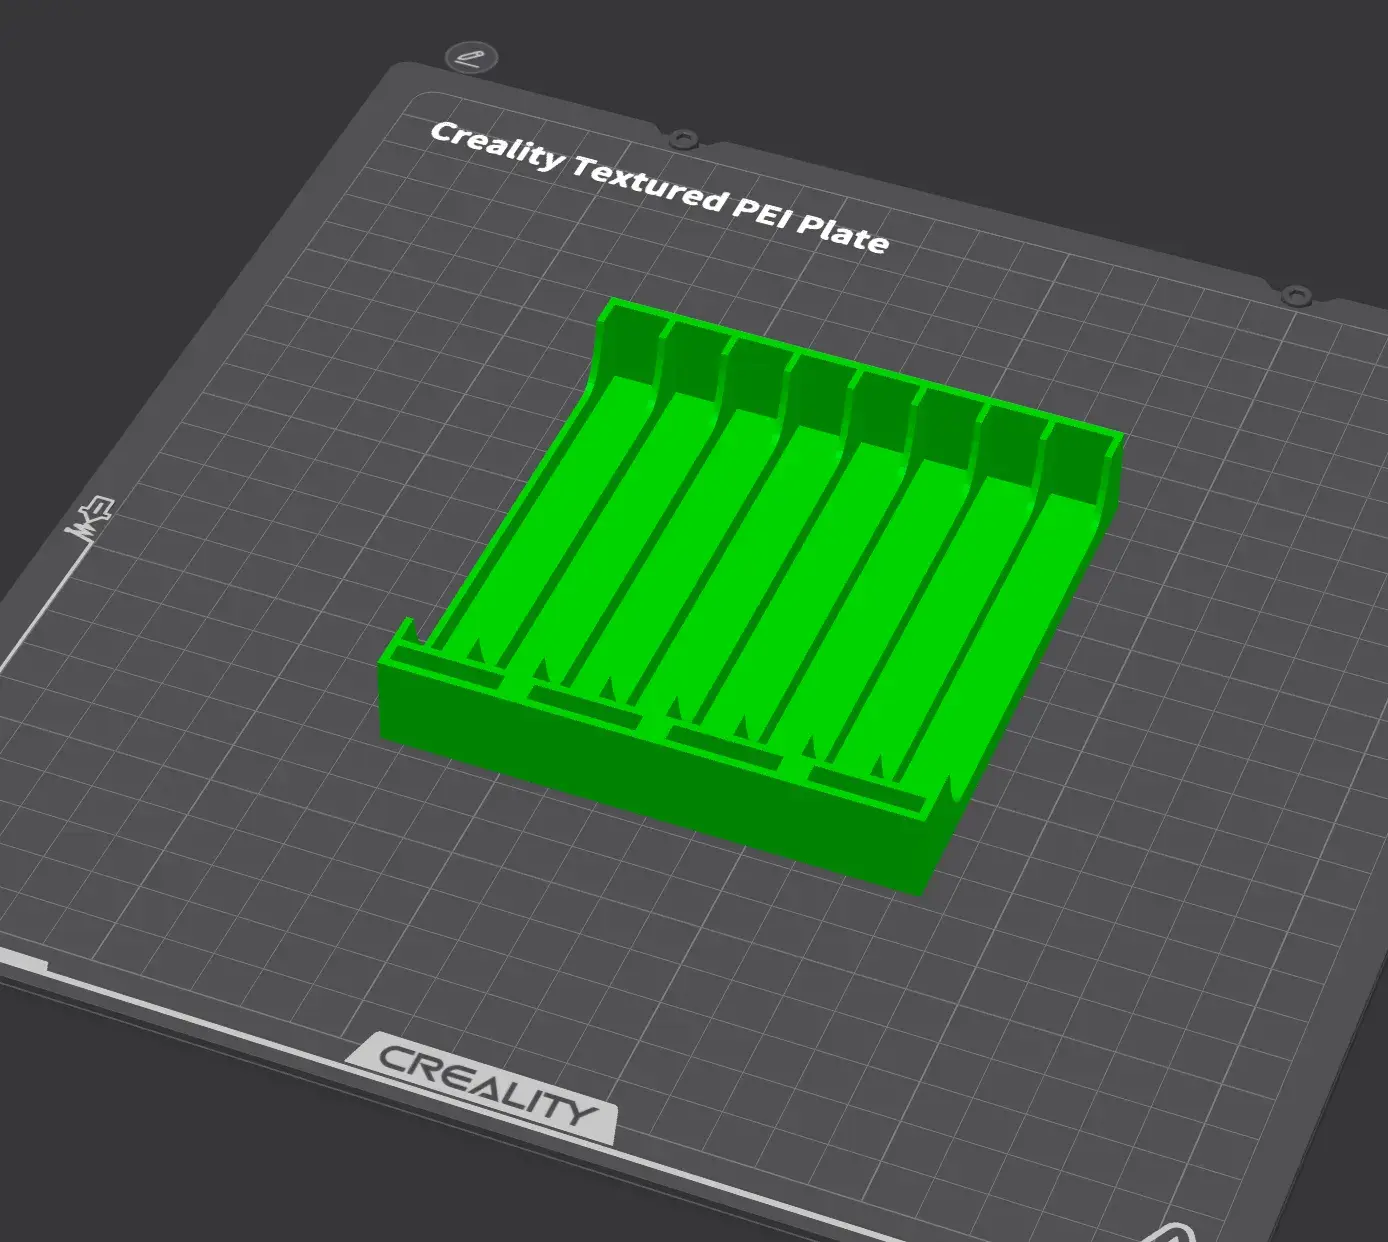Click the small hook at the model's front-left corner
The height and width of the screenshot is (1242, 1388).
406,632
